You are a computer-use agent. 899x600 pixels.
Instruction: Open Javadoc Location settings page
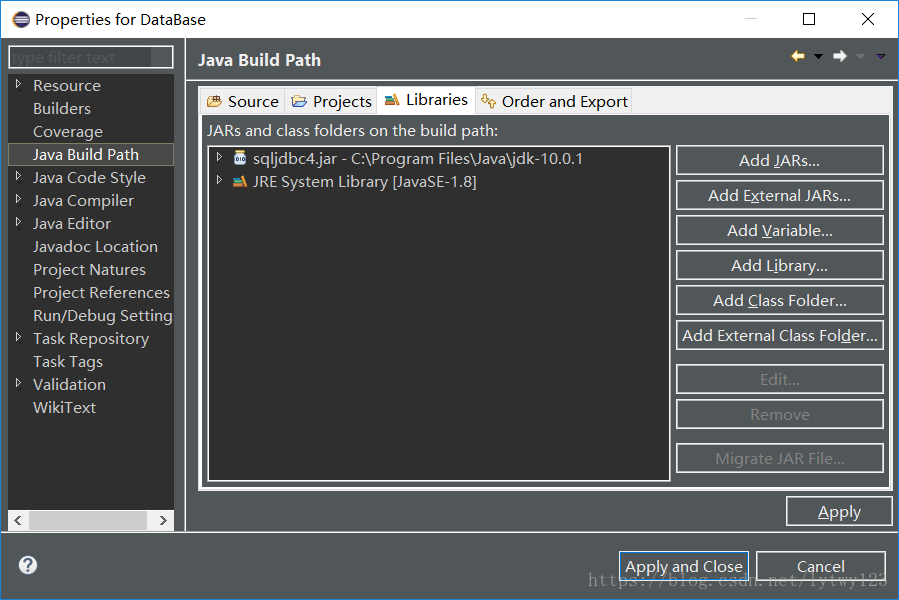95,246
